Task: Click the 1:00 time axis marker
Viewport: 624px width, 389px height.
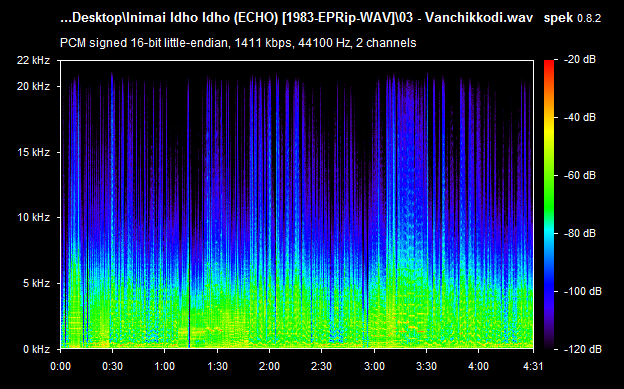Action: click(165, 366)
